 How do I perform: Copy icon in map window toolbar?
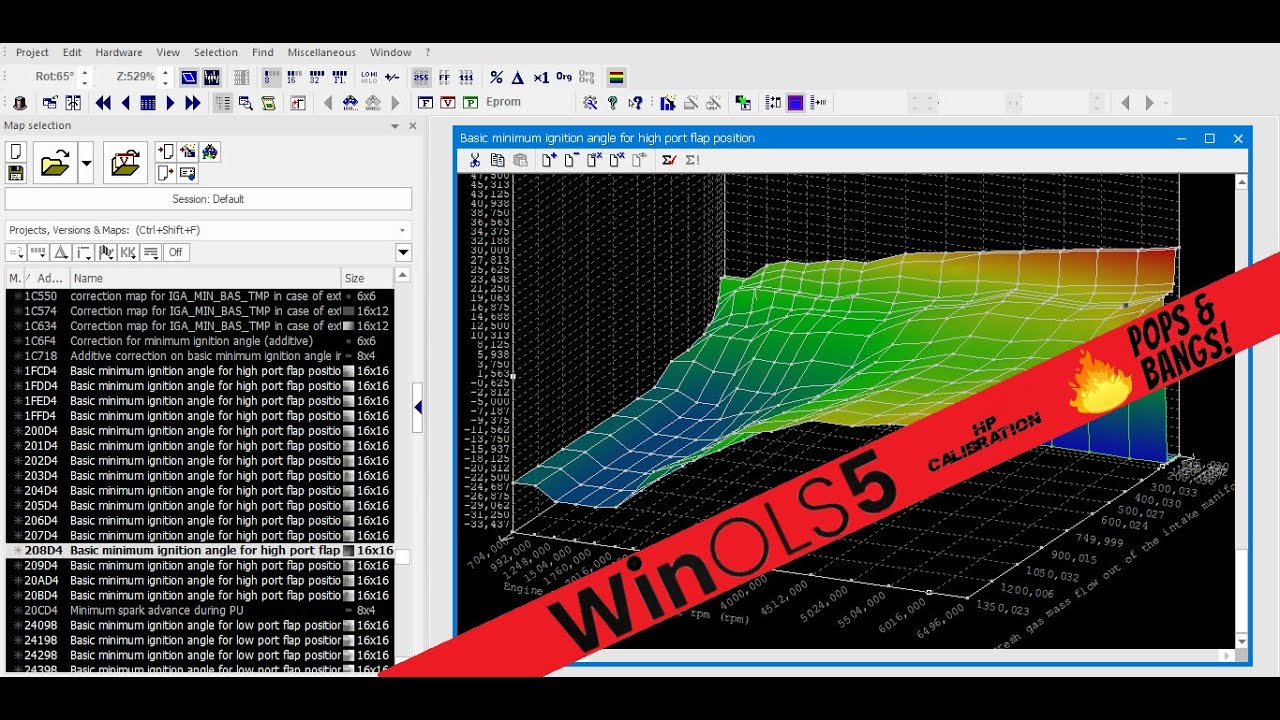pyautogui.click(x=497, y=160)
